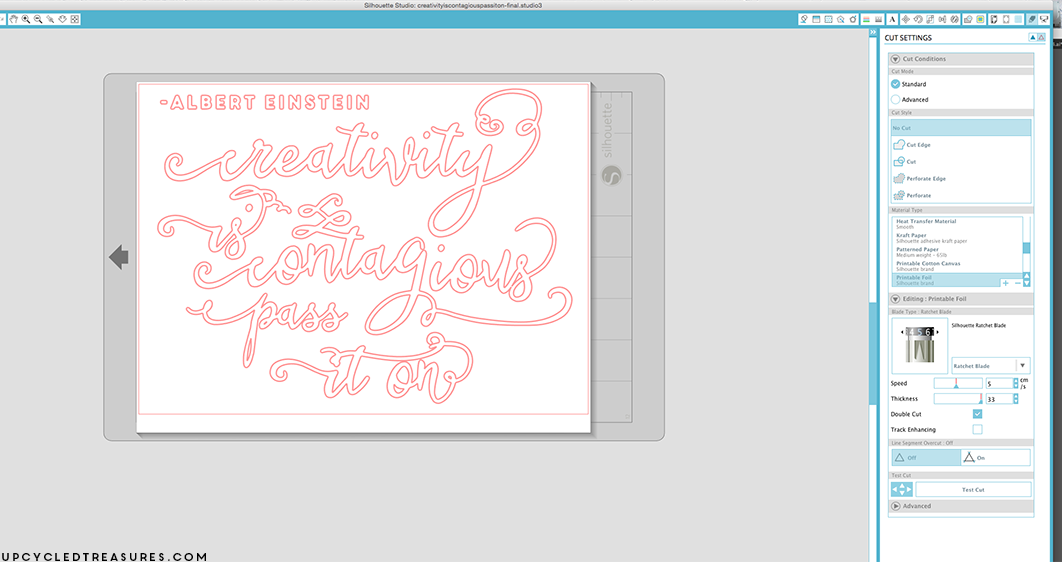This screenshot has height=562, width=1062.
Task: Collapse the Cut Conditions section
Action: pos(895,59)
